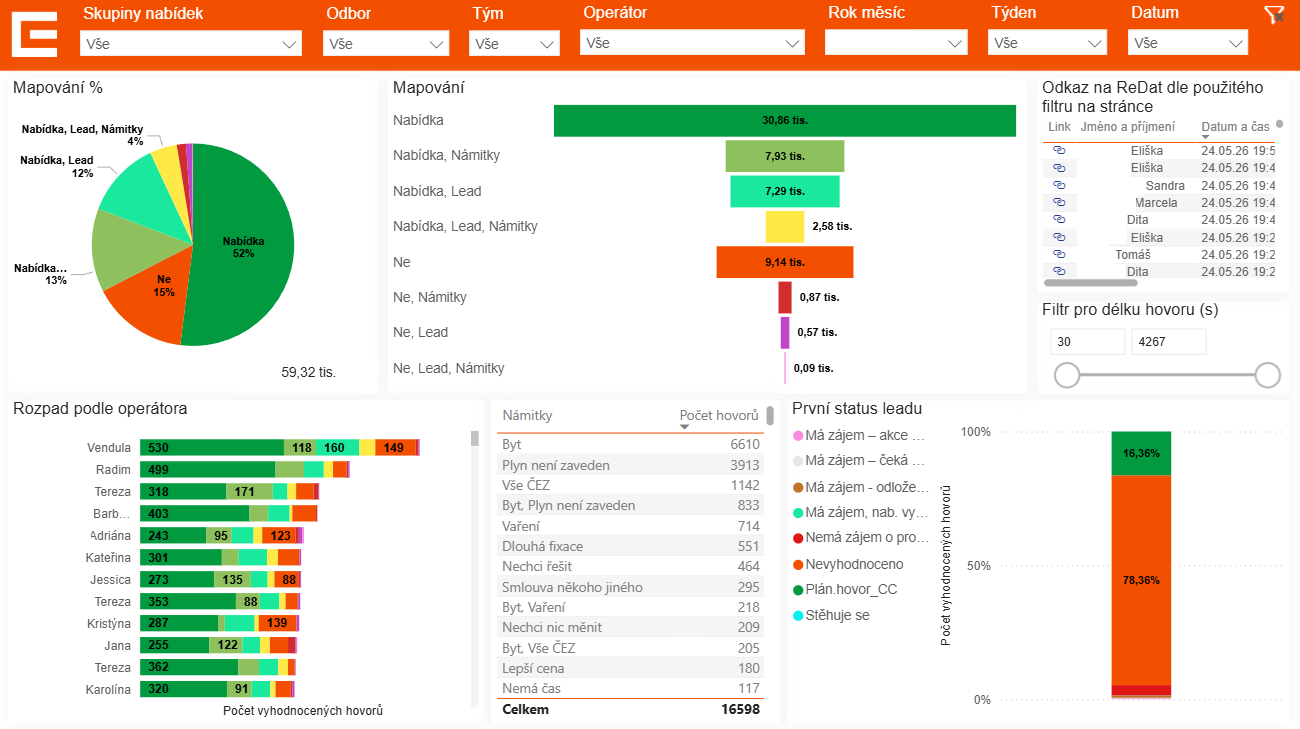Select the Má zájem – čeká… legend marker

tap(798, 461)
